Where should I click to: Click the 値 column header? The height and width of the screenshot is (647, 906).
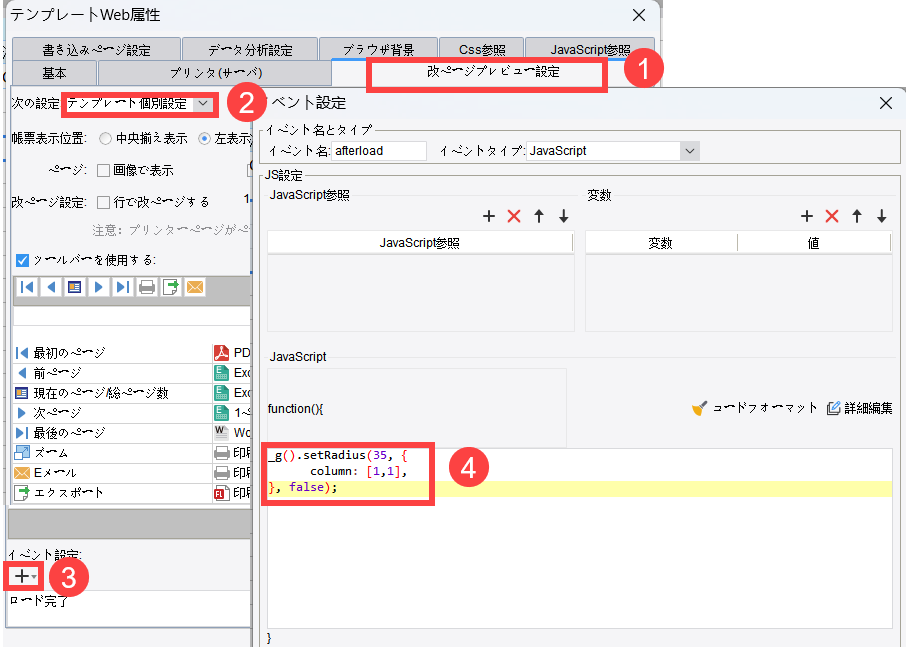[814, 243]
